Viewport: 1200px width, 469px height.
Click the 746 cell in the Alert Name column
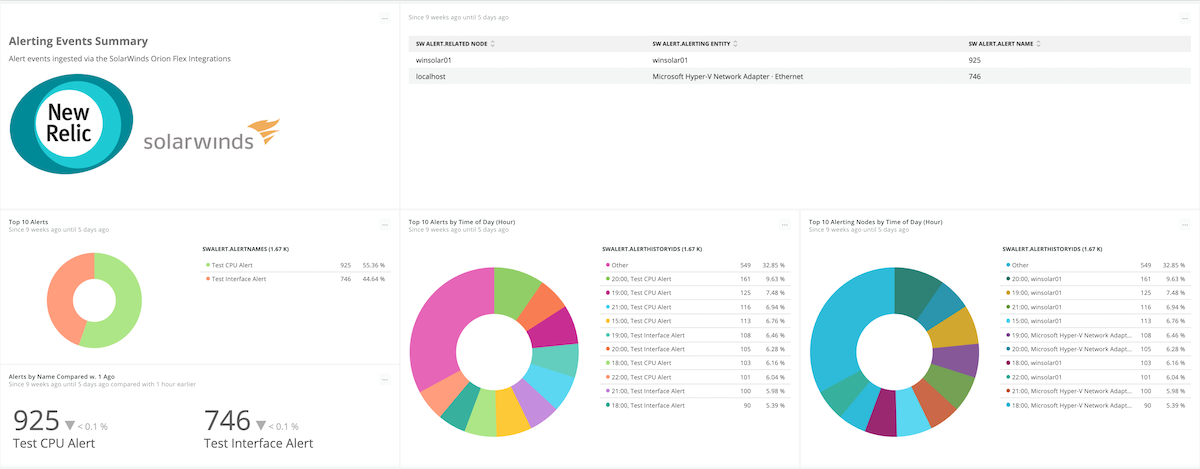click(975, 76)
